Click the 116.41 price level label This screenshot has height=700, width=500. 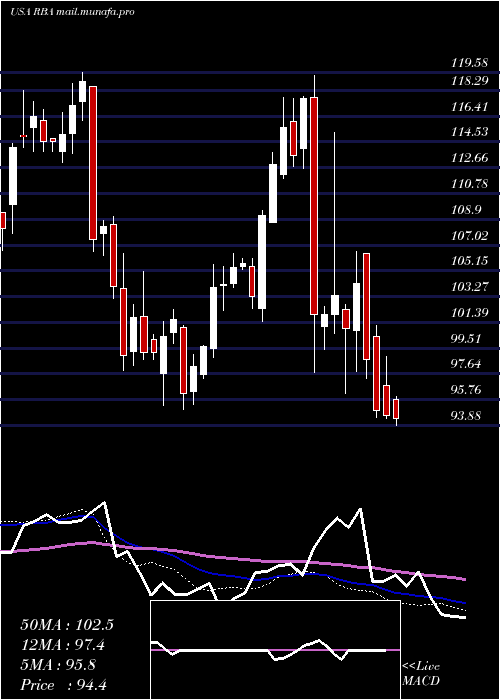[469, 107]
